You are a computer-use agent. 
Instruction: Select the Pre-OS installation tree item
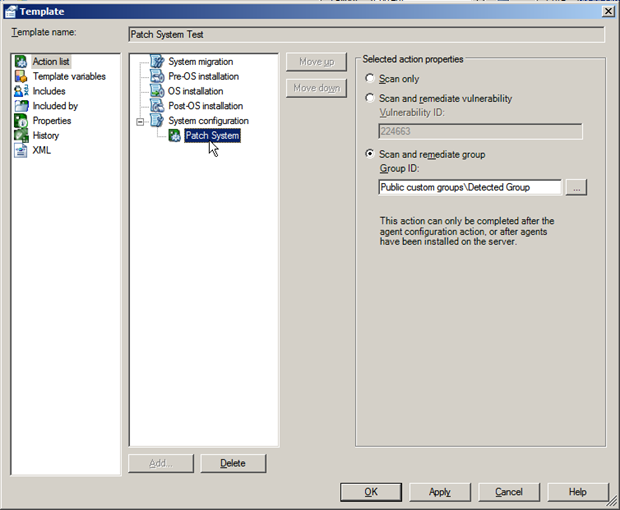point(204,76)
